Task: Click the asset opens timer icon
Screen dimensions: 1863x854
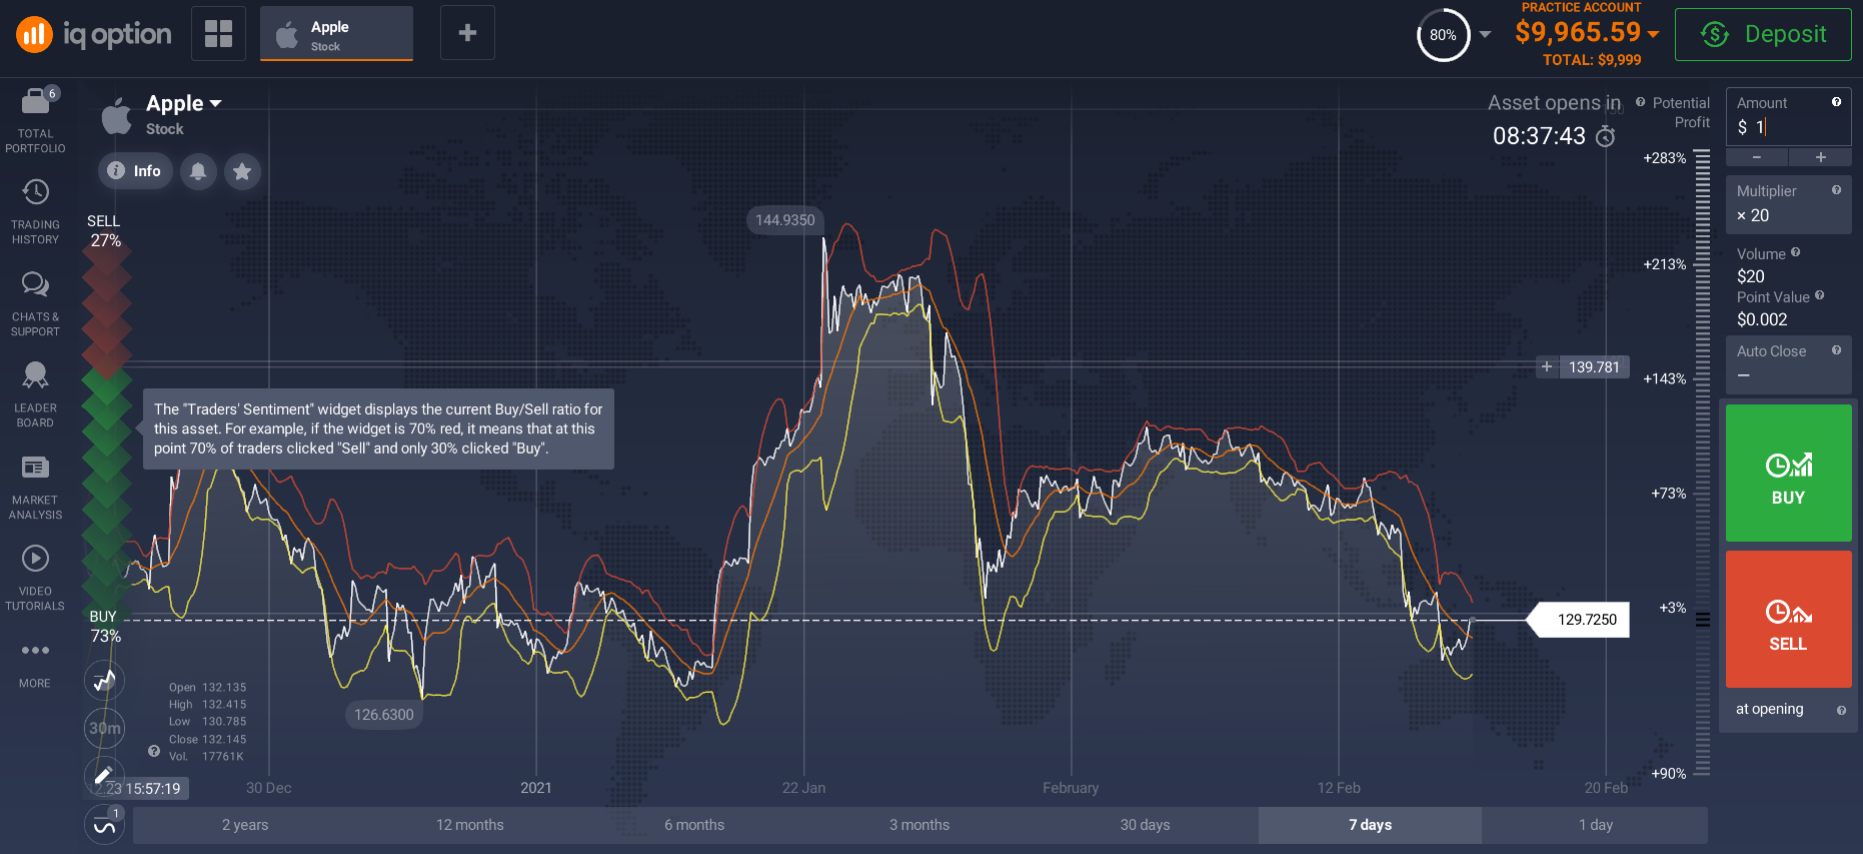Action: pyautogui.click(x=1605, y=136)
